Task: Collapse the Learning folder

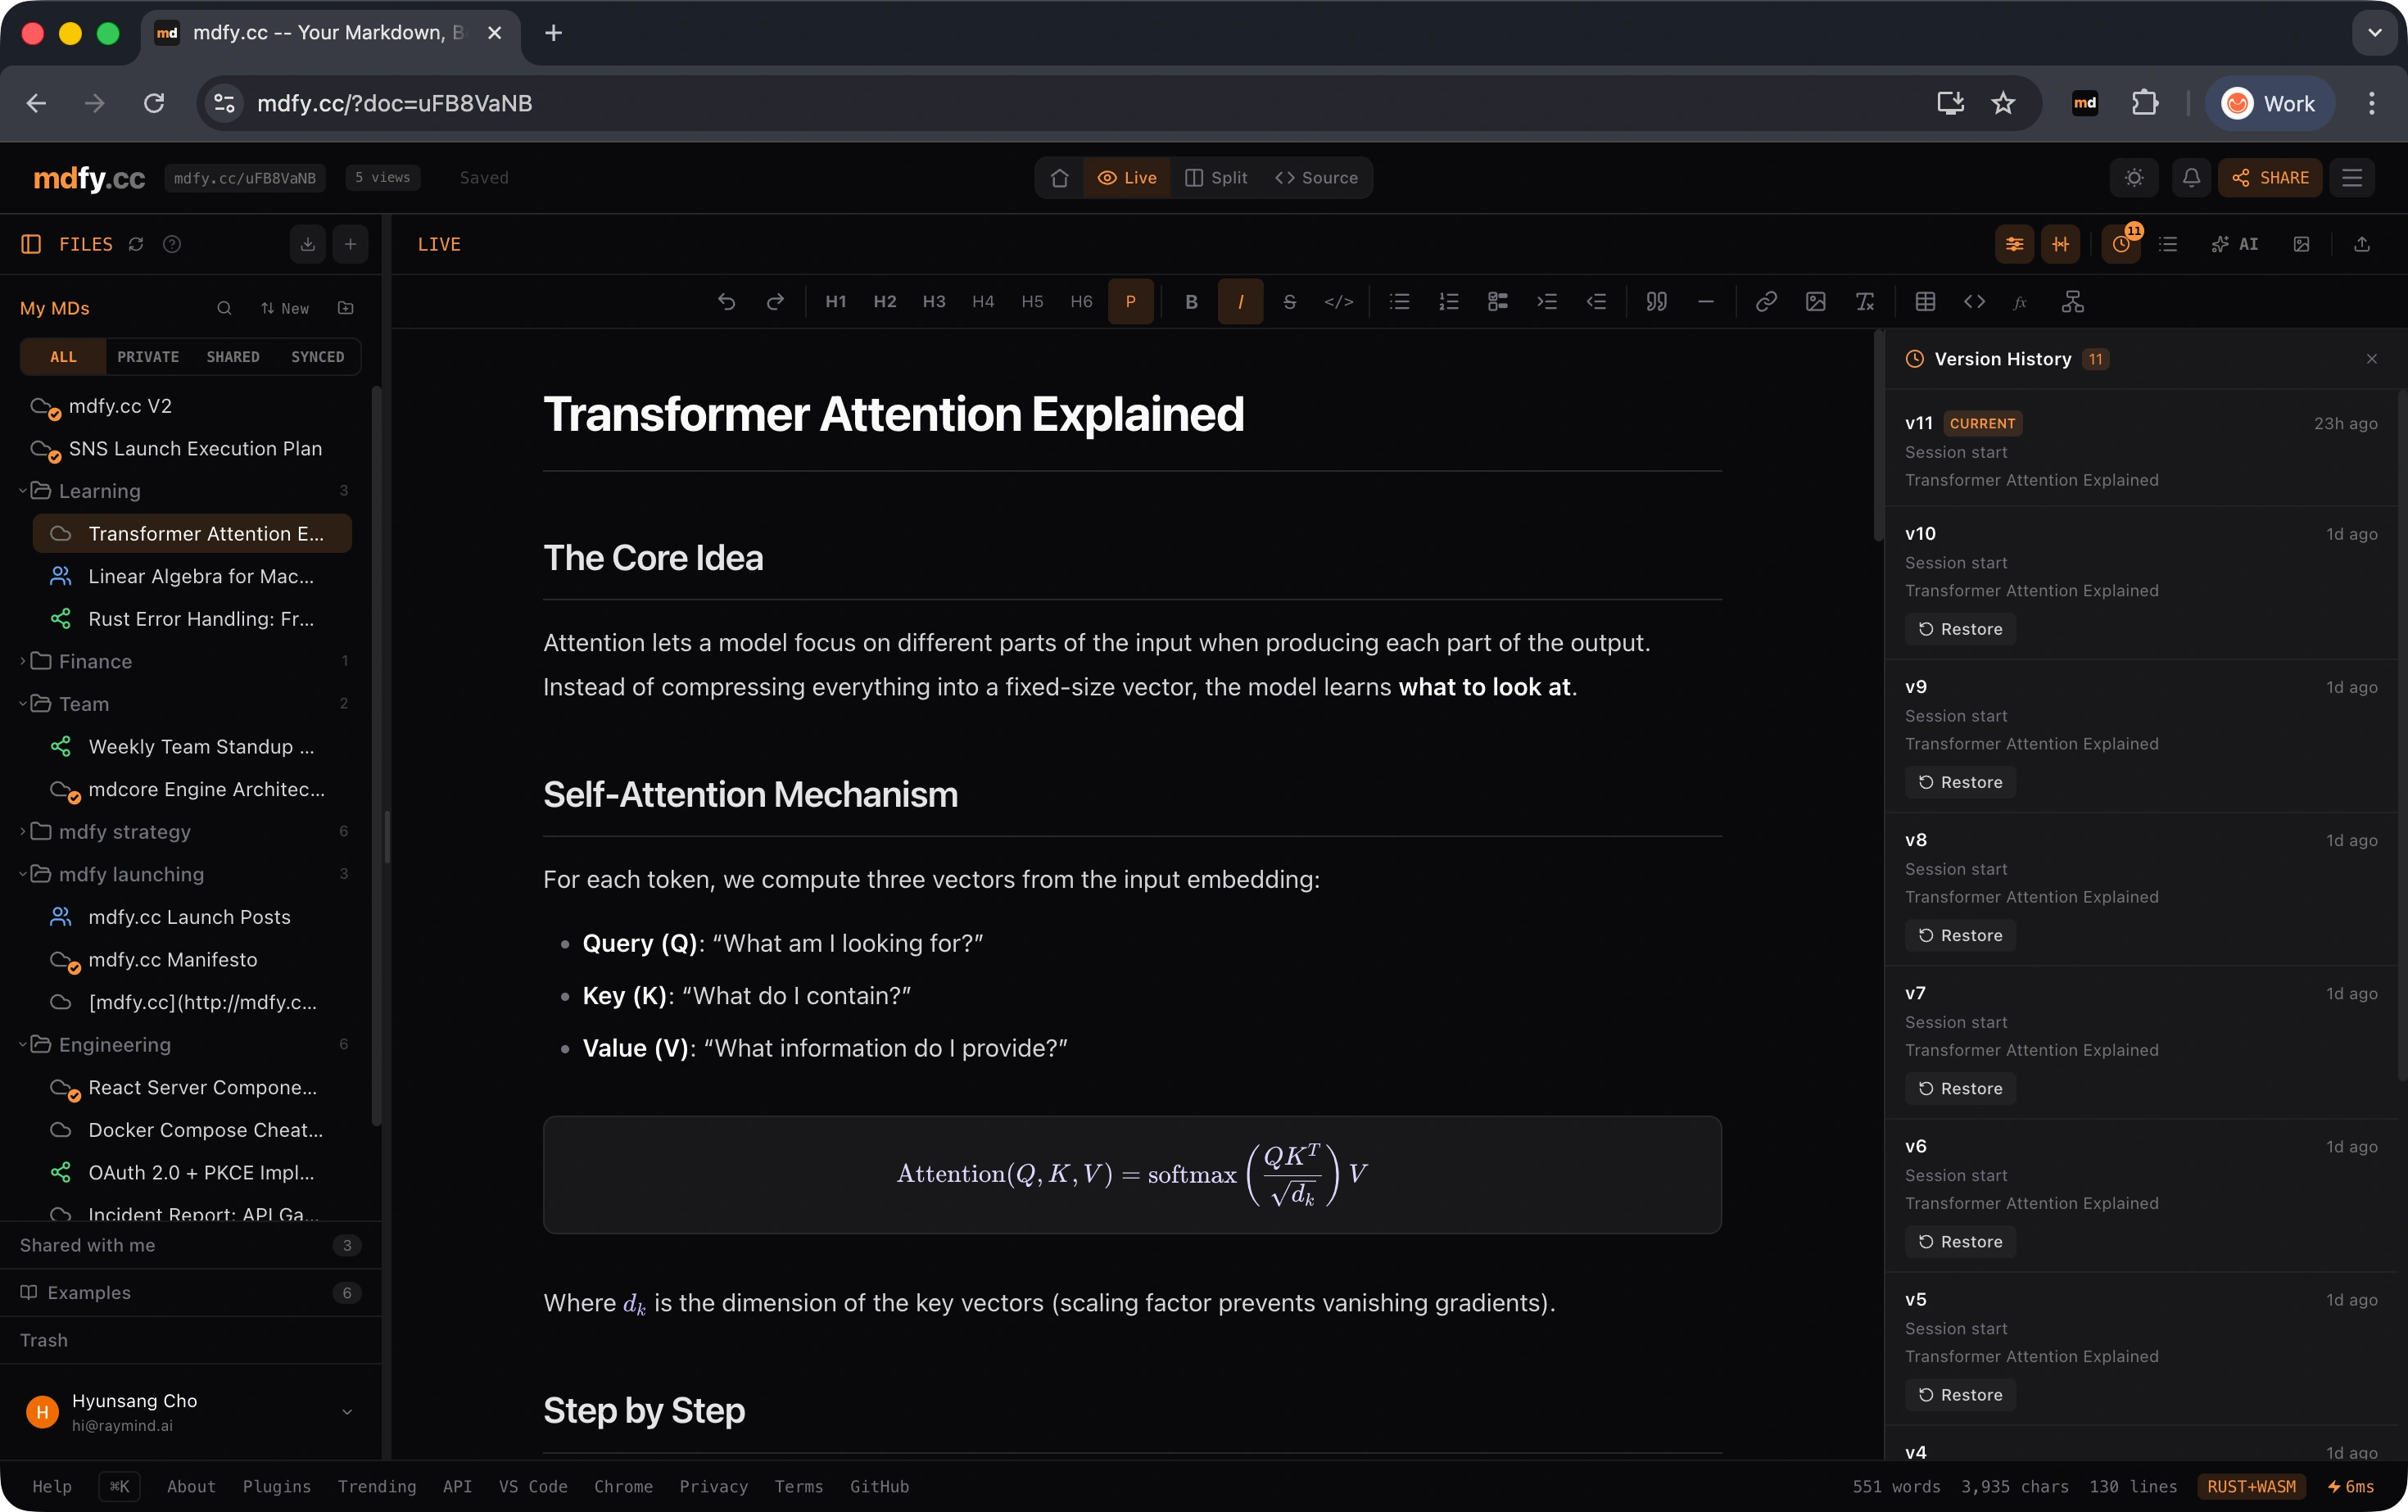Action: tap(99, 491)
